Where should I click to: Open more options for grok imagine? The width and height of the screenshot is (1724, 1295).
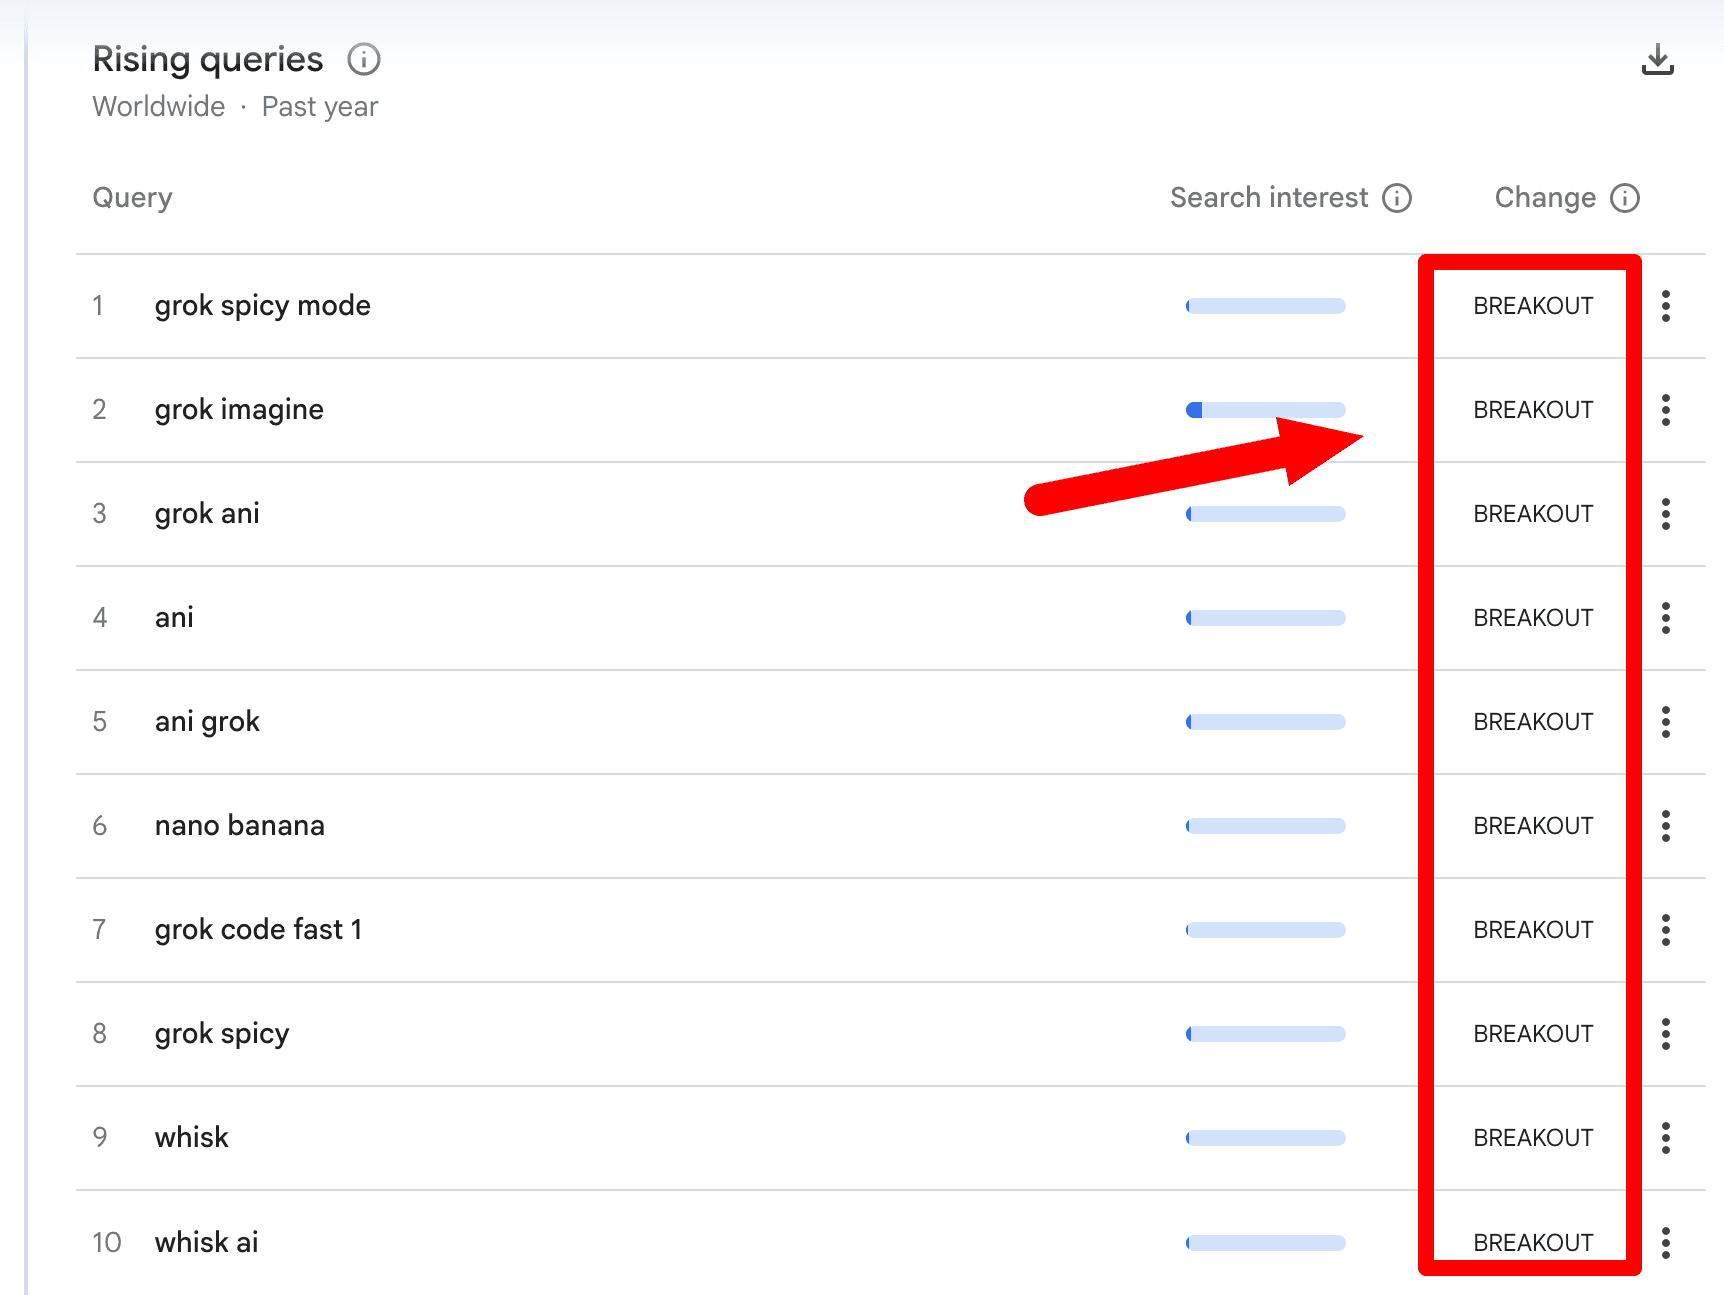[1666, 410]
